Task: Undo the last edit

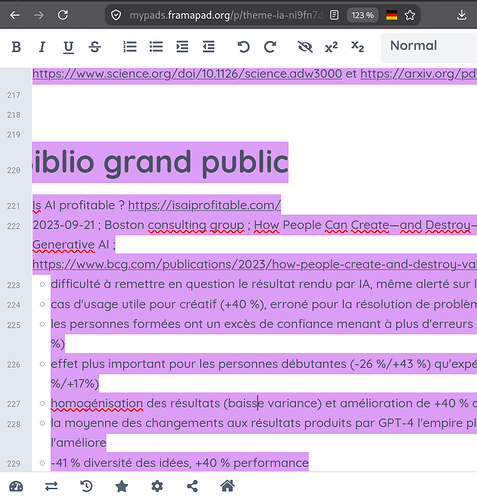Action: pos(244,47)
